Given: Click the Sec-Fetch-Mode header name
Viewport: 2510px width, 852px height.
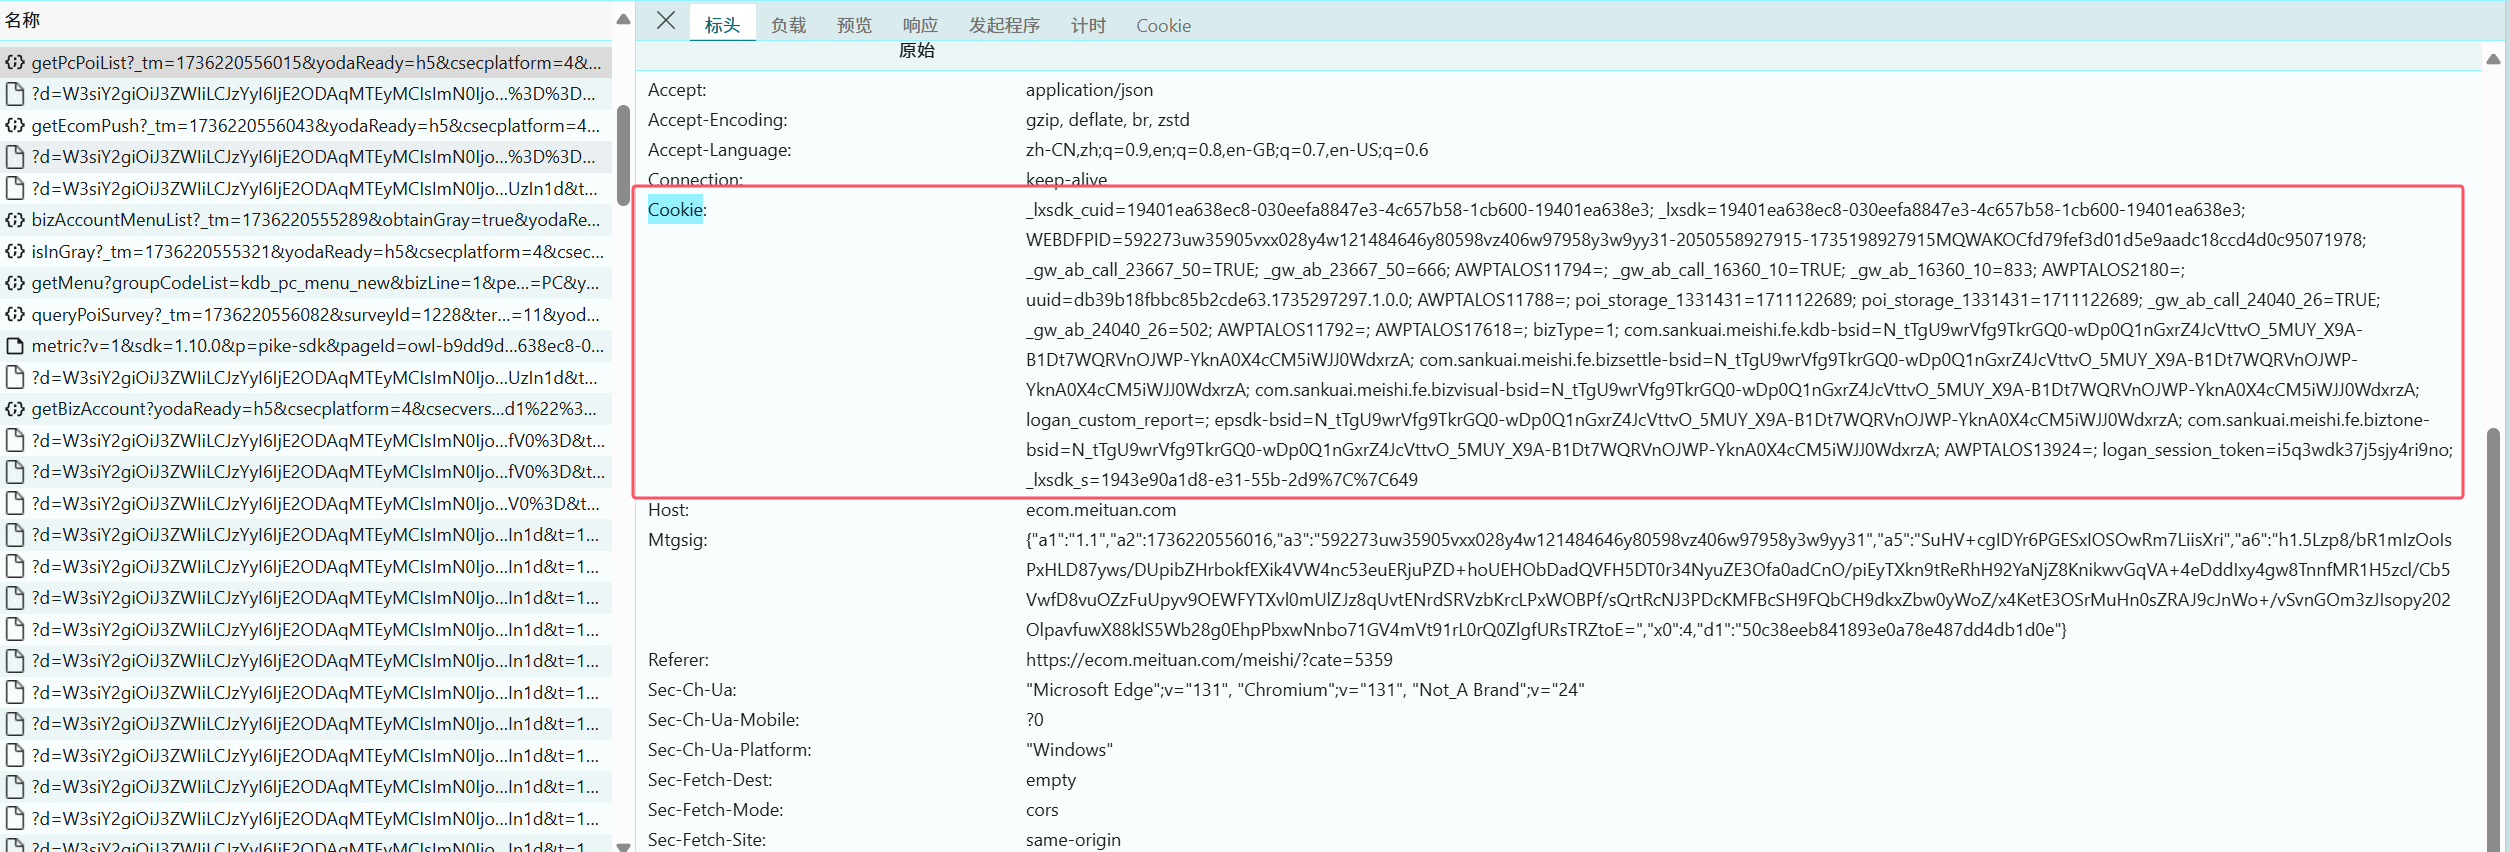Looking at the screenshot, I should [x=715, y=810].
